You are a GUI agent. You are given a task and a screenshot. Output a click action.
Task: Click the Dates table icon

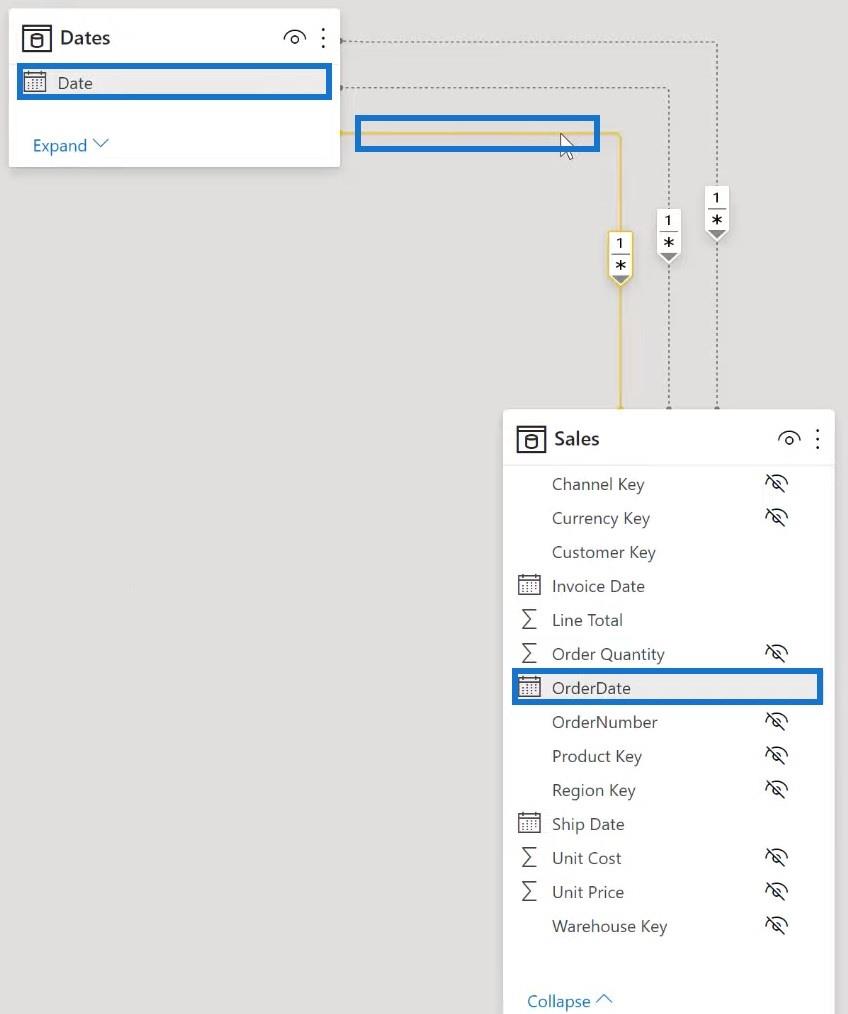pyautogui.click(x=36, y=38)
